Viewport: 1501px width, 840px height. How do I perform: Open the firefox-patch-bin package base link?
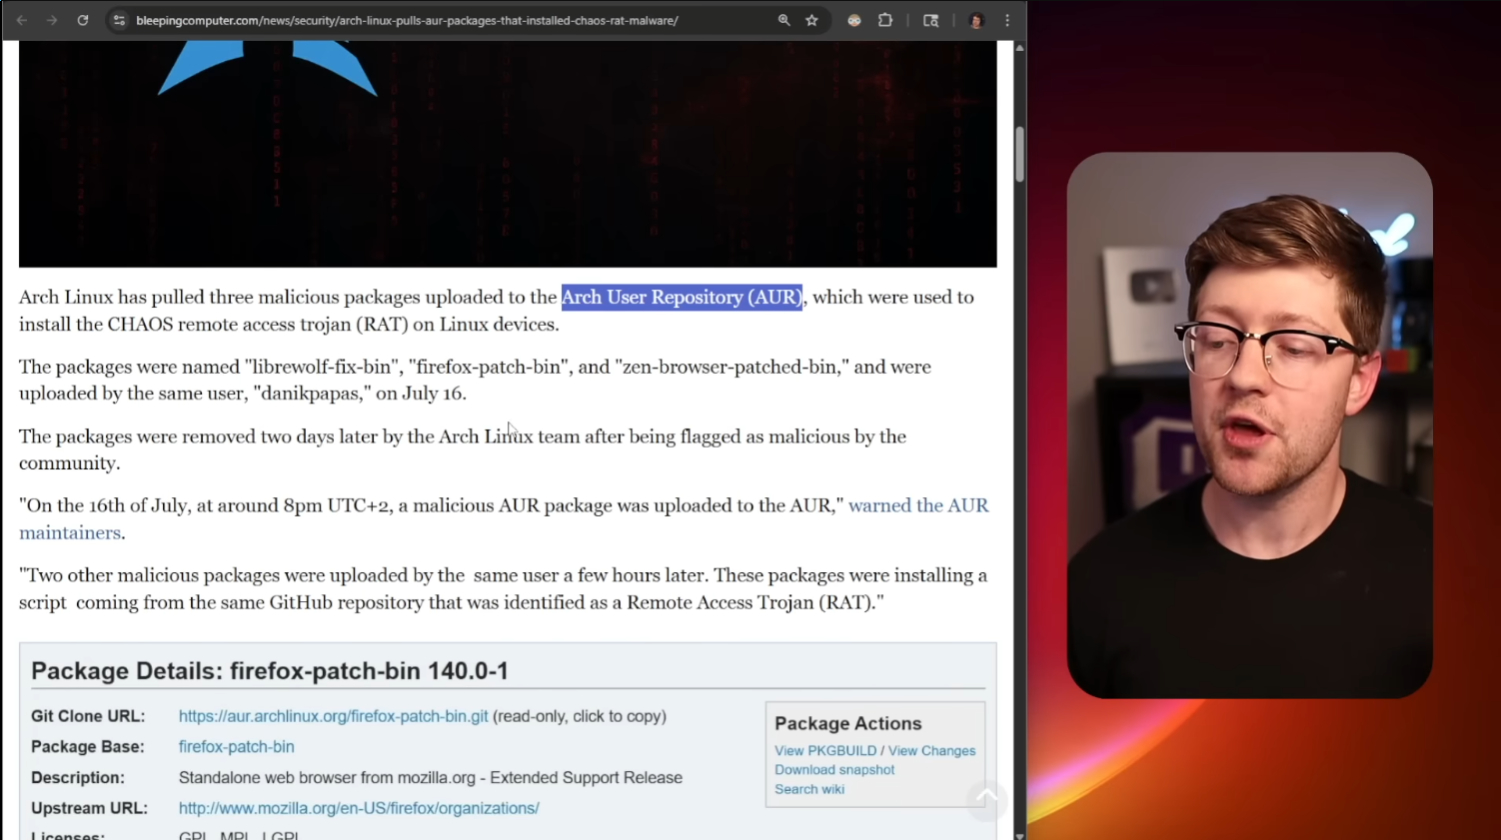(236, 747)
